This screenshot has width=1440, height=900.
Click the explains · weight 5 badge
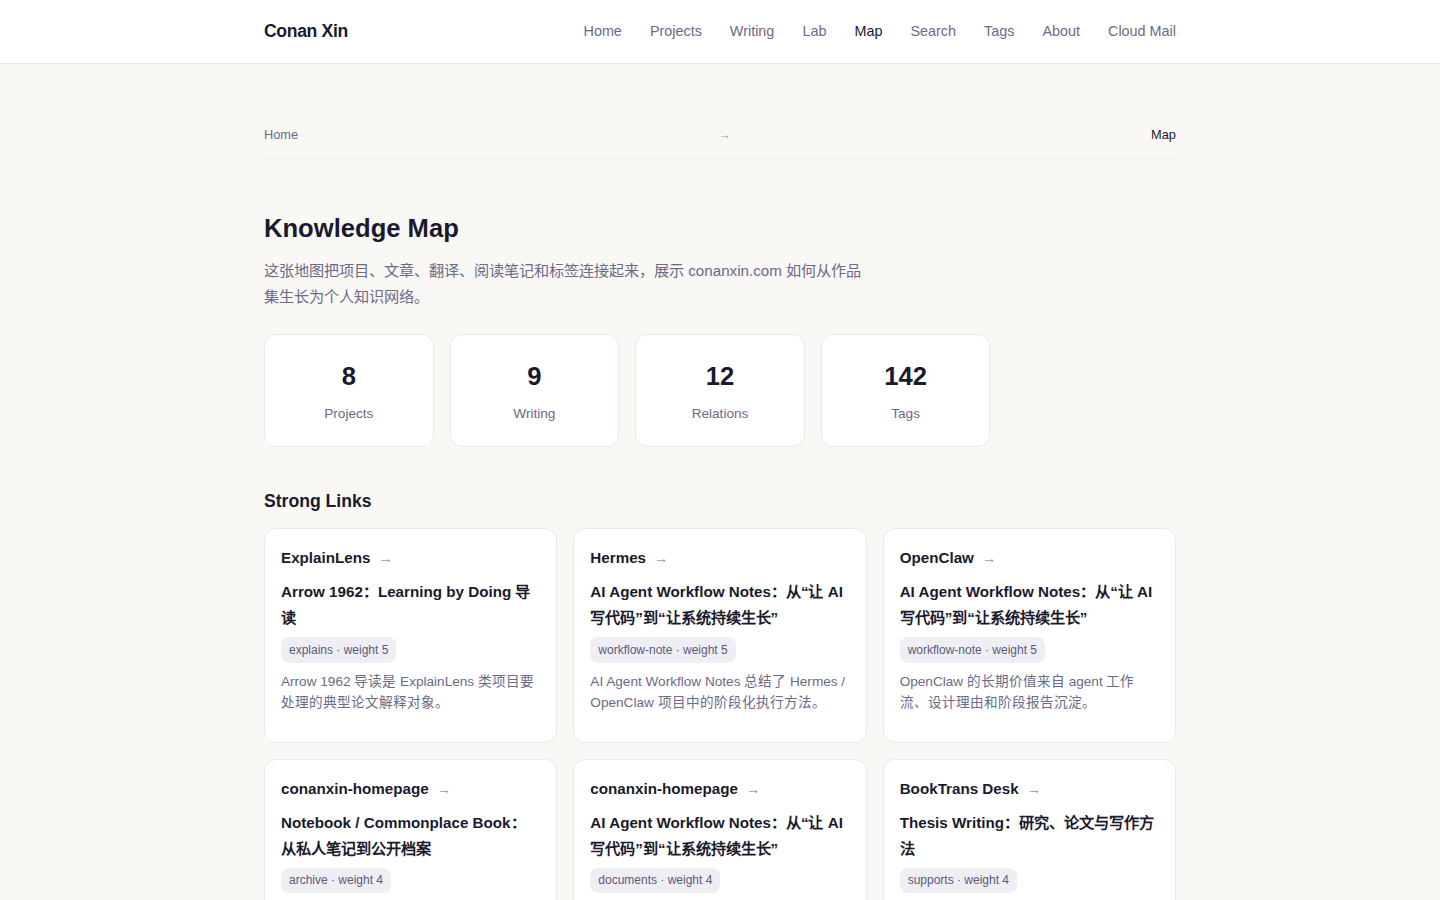tap(338, 650)
